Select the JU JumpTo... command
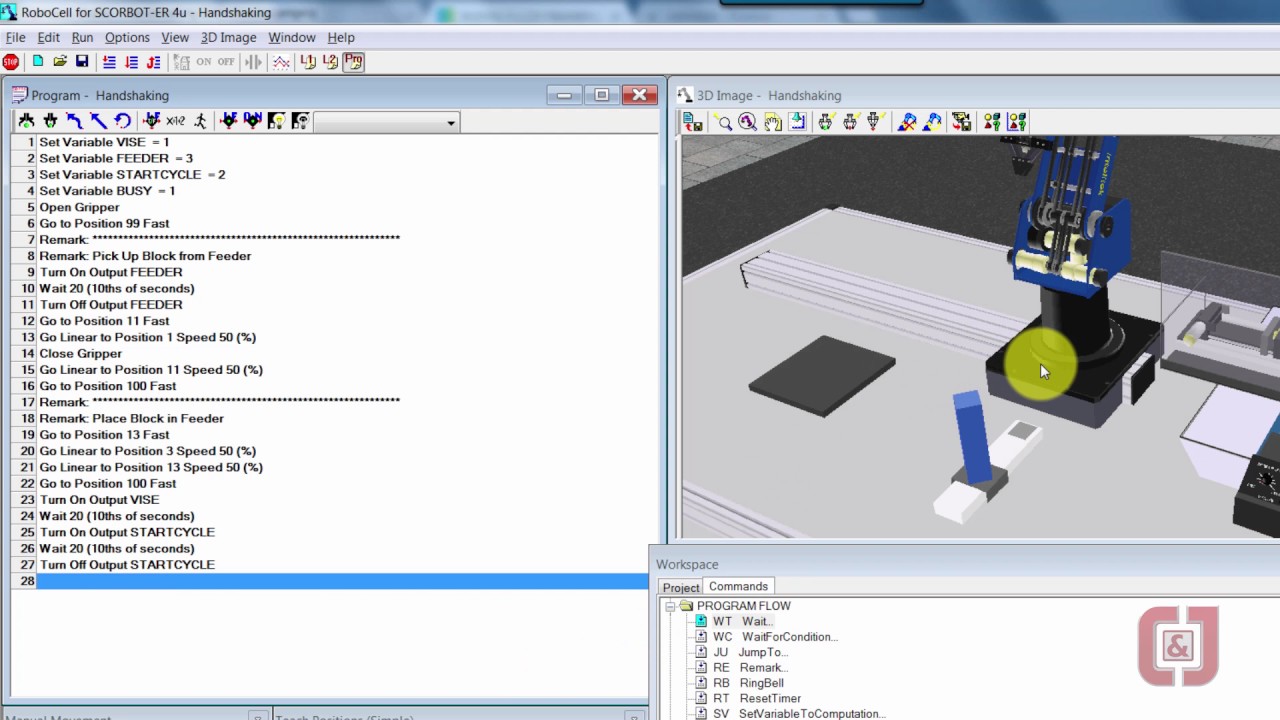Image resolution: width=1280 pixels, height=720 pixels. pos(750,652)
